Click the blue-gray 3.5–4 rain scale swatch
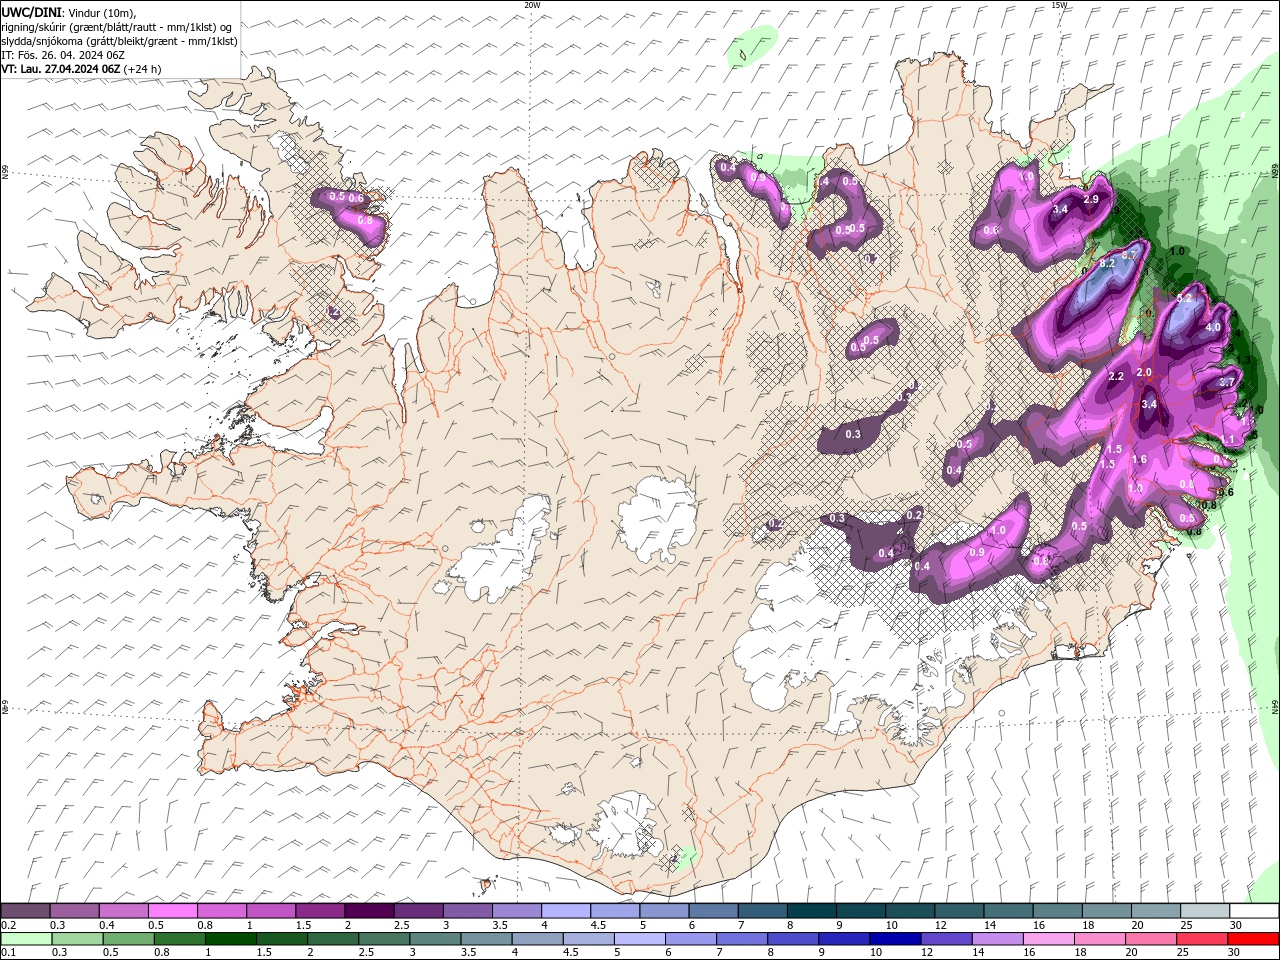Viewport: 1280px width, 960px height. tap(487, 939)
